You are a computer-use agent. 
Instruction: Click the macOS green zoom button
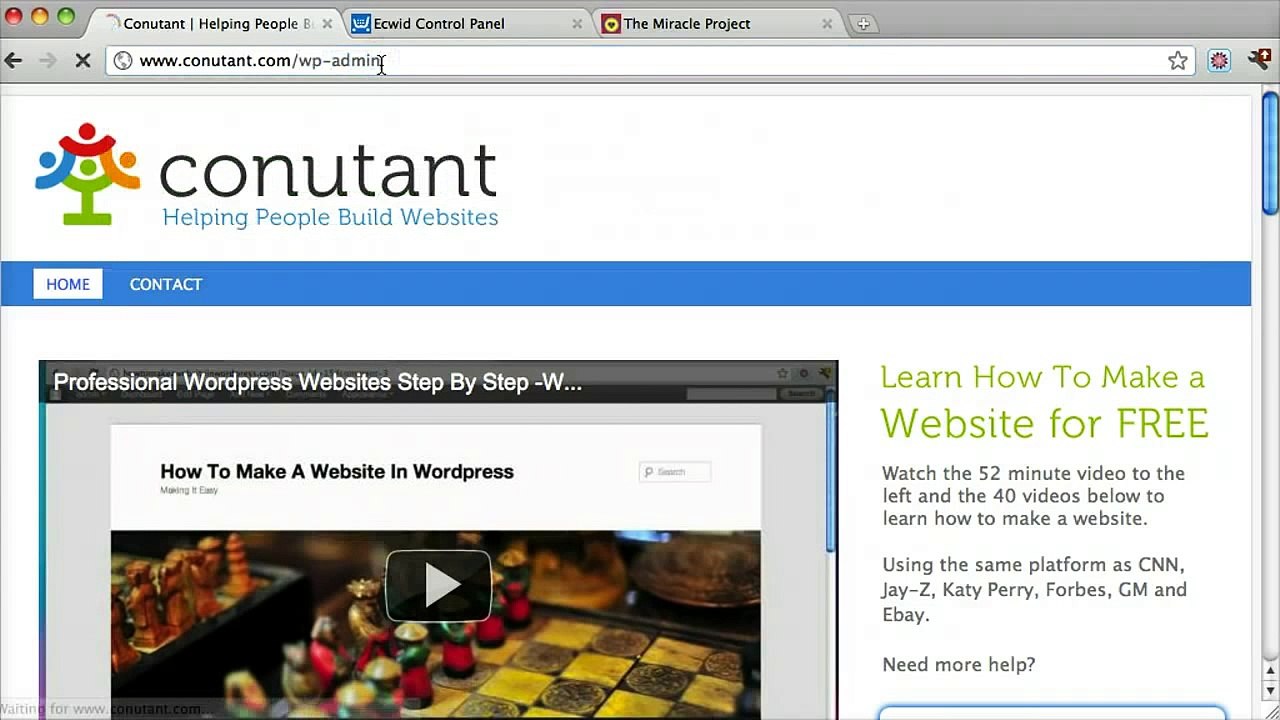(65, 16)
